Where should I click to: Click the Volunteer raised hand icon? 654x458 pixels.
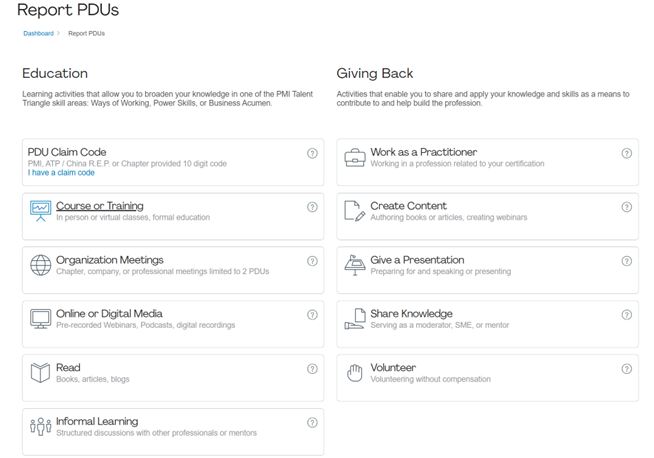[355, 373]
